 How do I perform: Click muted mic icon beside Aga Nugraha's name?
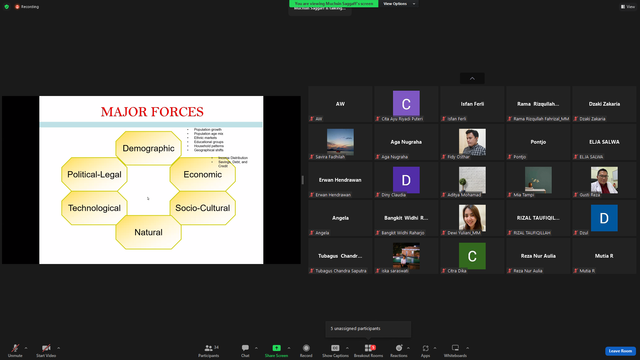(x=378, y=157)
